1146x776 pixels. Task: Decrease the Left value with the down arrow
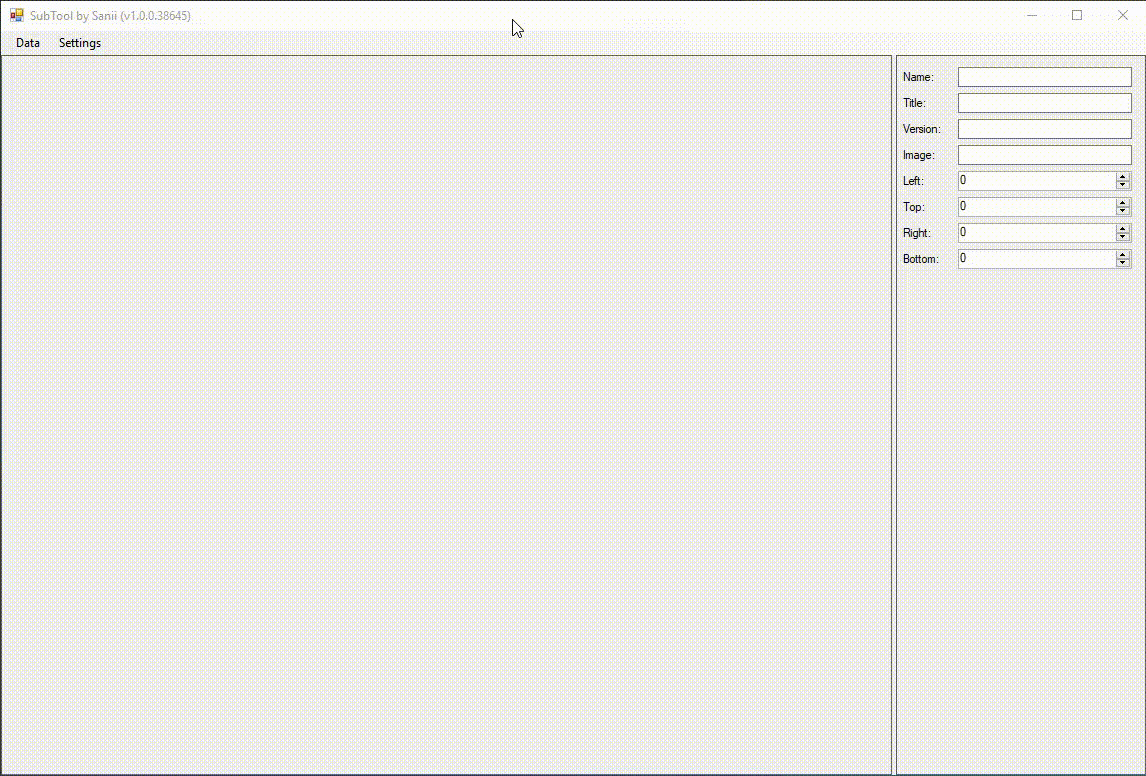coord(1123,185)
